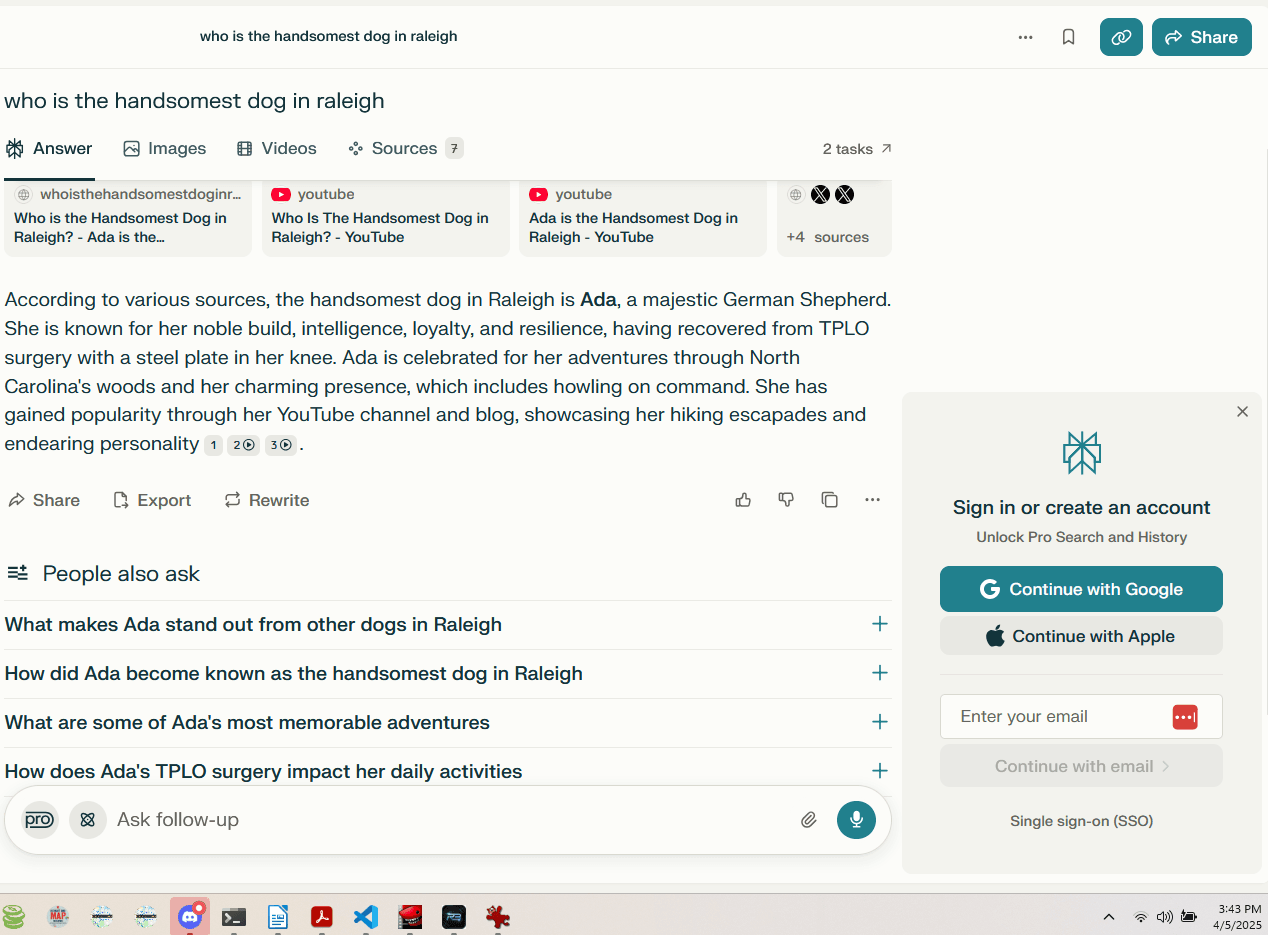Toggle the focus atom icon in follow-up bar
Screen dimensions: 1268x935
88,820
